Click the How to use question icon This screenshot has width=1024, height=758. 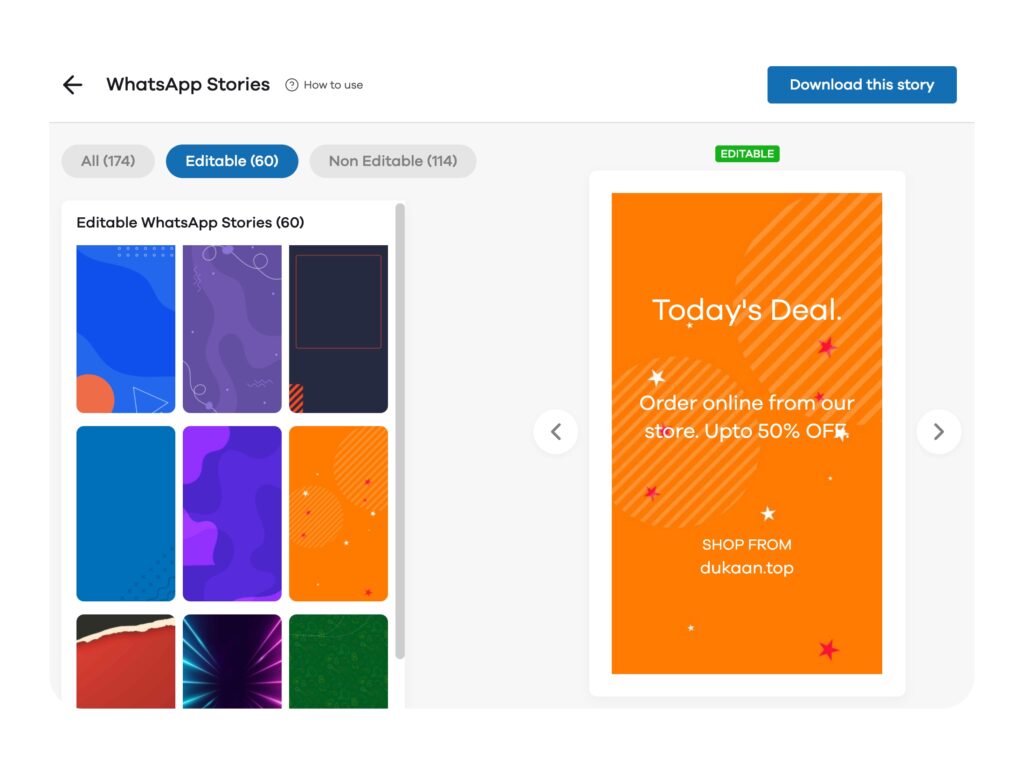[x=291, y=85]
